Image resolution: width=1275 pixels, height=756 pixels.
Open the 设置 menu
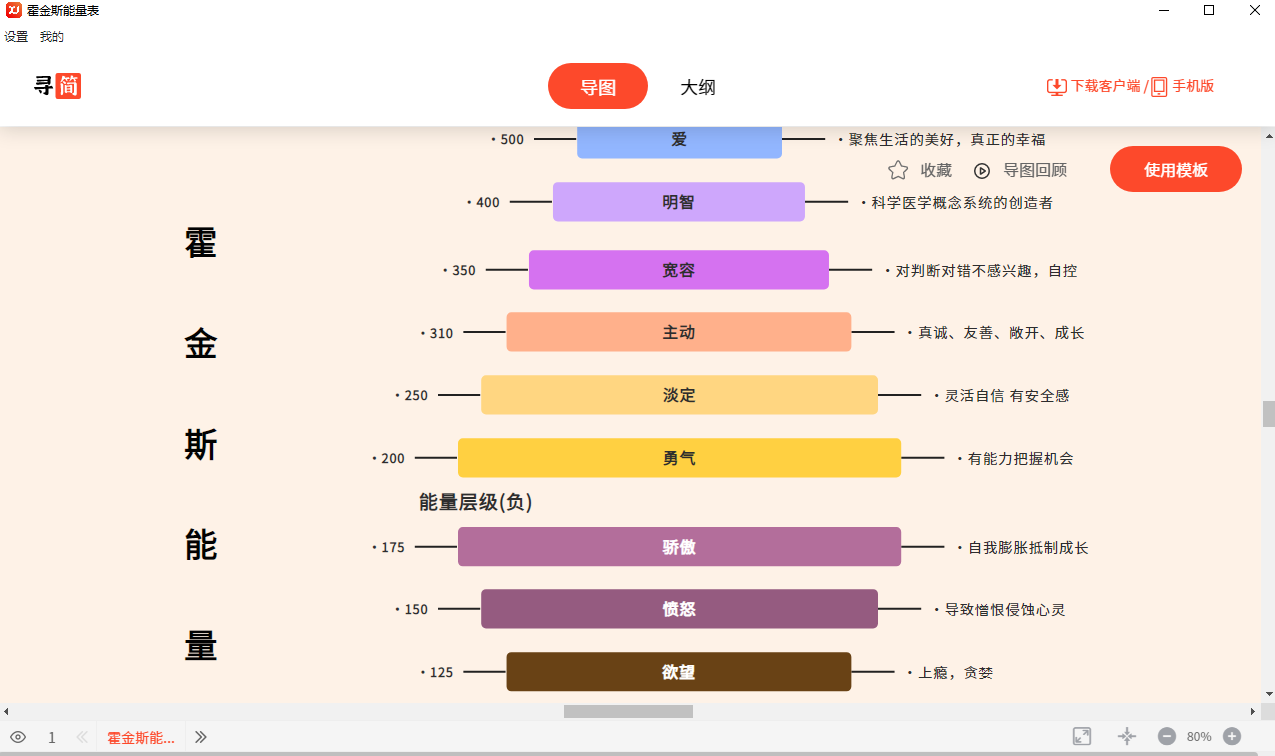point(16,36)
